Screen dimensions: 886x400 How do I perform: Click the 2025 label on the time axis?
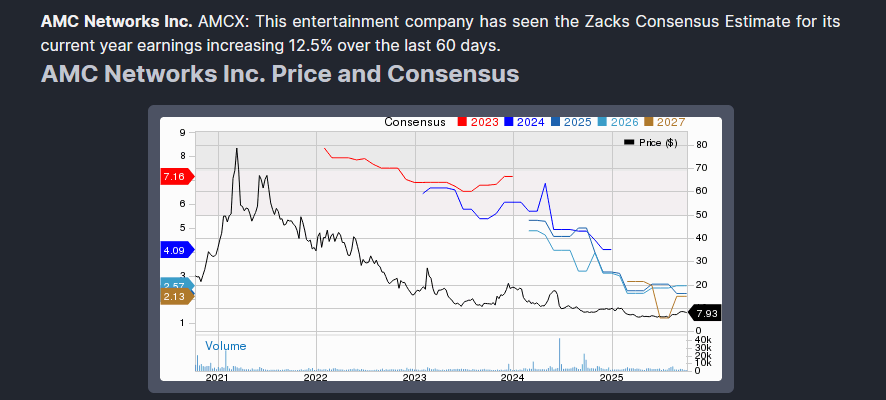click(x=611, y=378)
